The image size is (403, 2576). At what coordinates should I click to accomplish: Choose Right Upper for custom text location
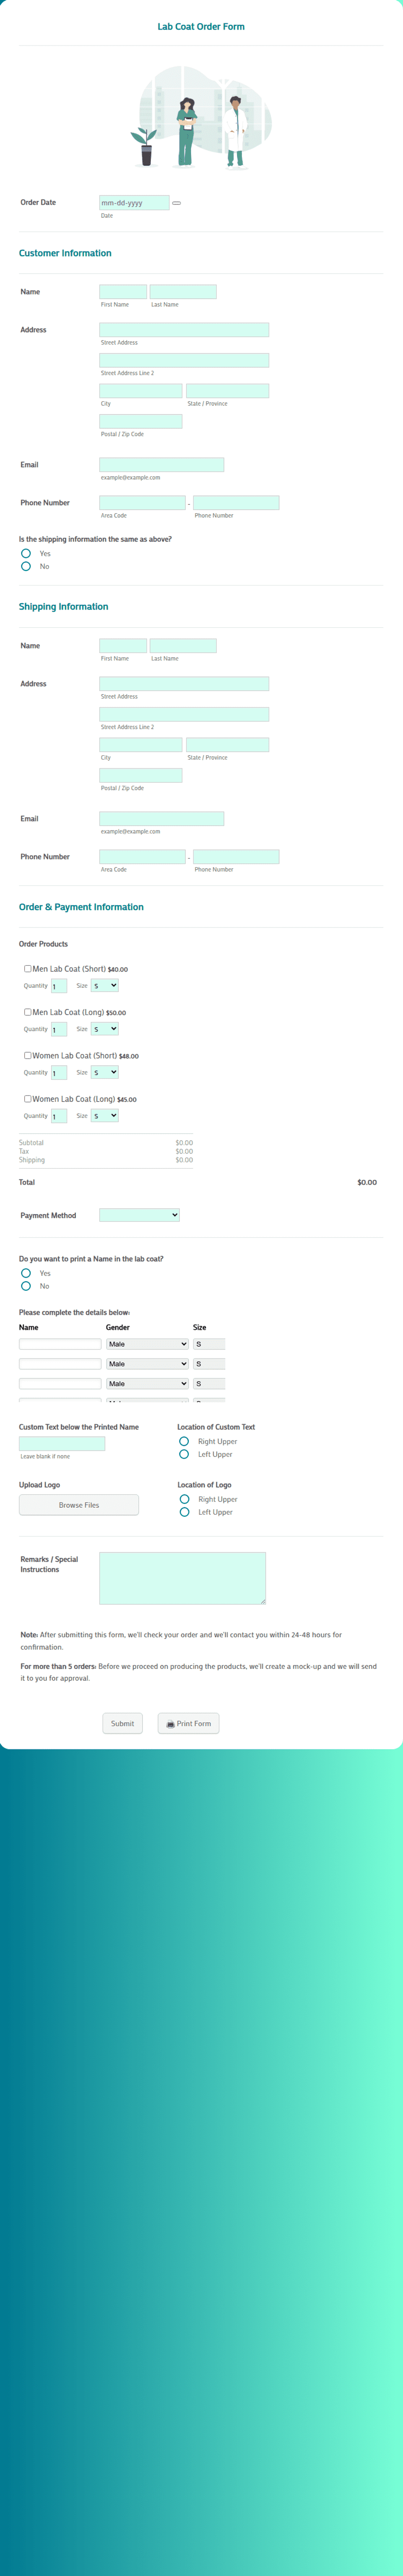(x=184, y=1441)
